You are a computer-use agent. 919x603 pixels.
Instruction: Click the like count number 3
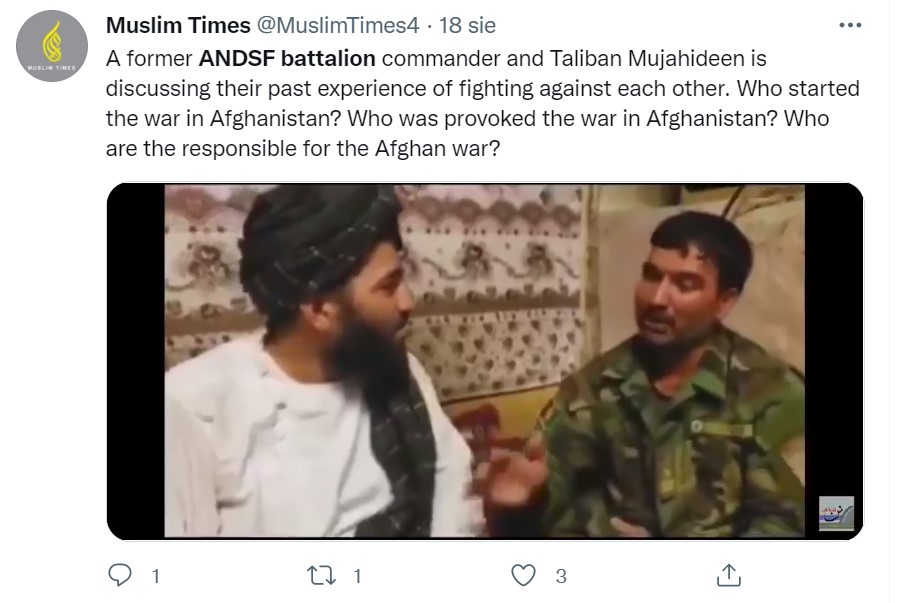pos(561,576)
